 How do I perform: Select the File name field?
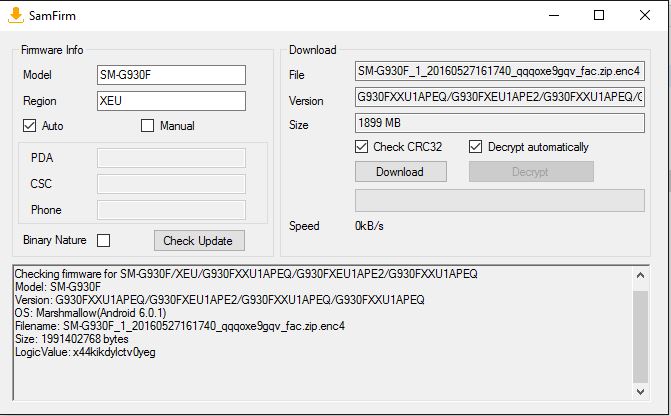pyautogui.click(x=500, y=71)
